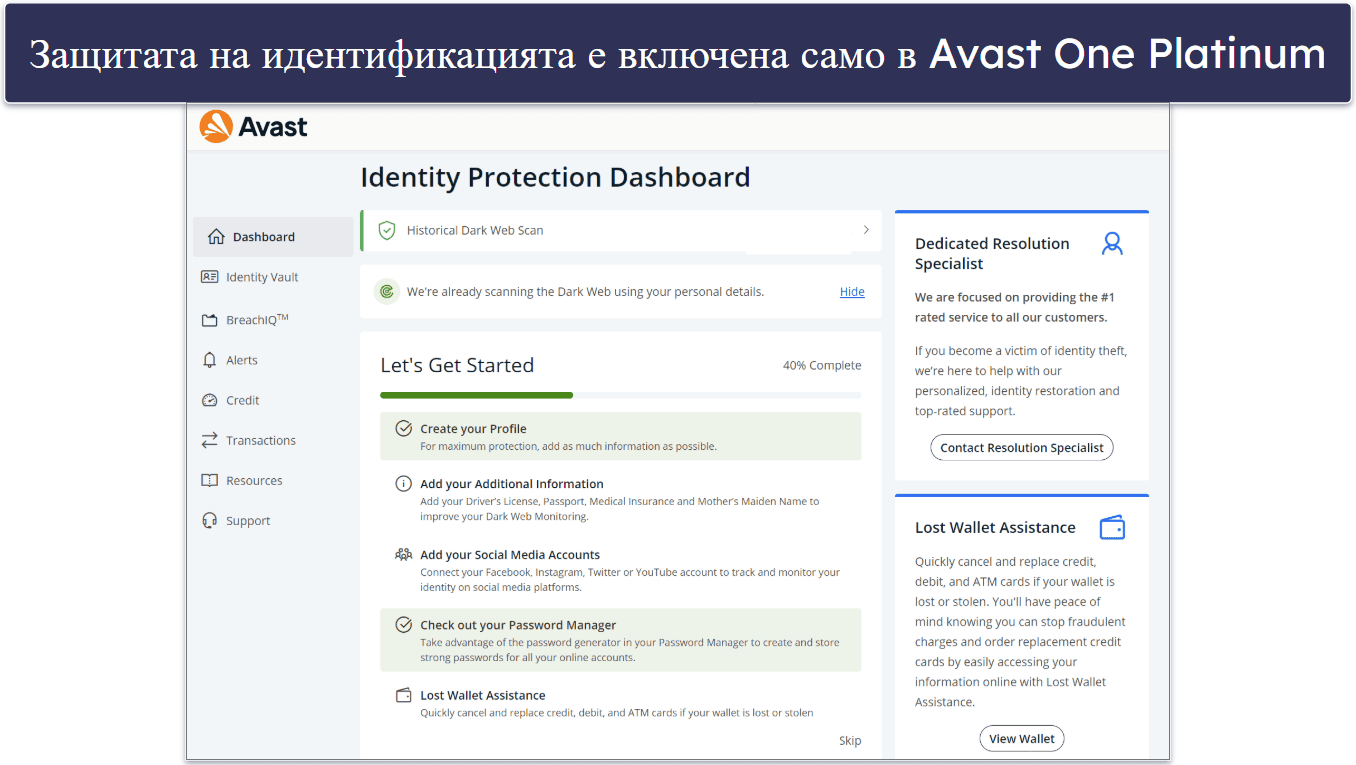The height and width of the screenshot is (765, 1356).
Task: Click the Create your Profile checkmark icon
Action: click(404, 428)
